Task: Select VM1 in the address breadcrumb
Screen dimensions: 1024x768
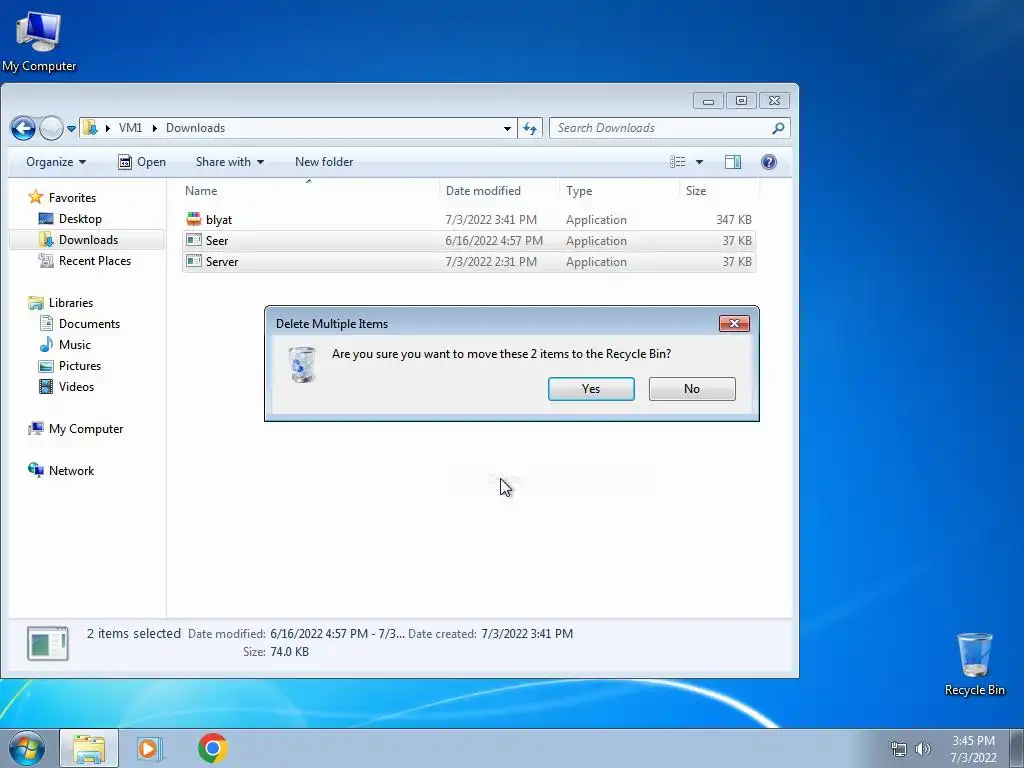Action: pyautogui.click(x=130, y=128)
